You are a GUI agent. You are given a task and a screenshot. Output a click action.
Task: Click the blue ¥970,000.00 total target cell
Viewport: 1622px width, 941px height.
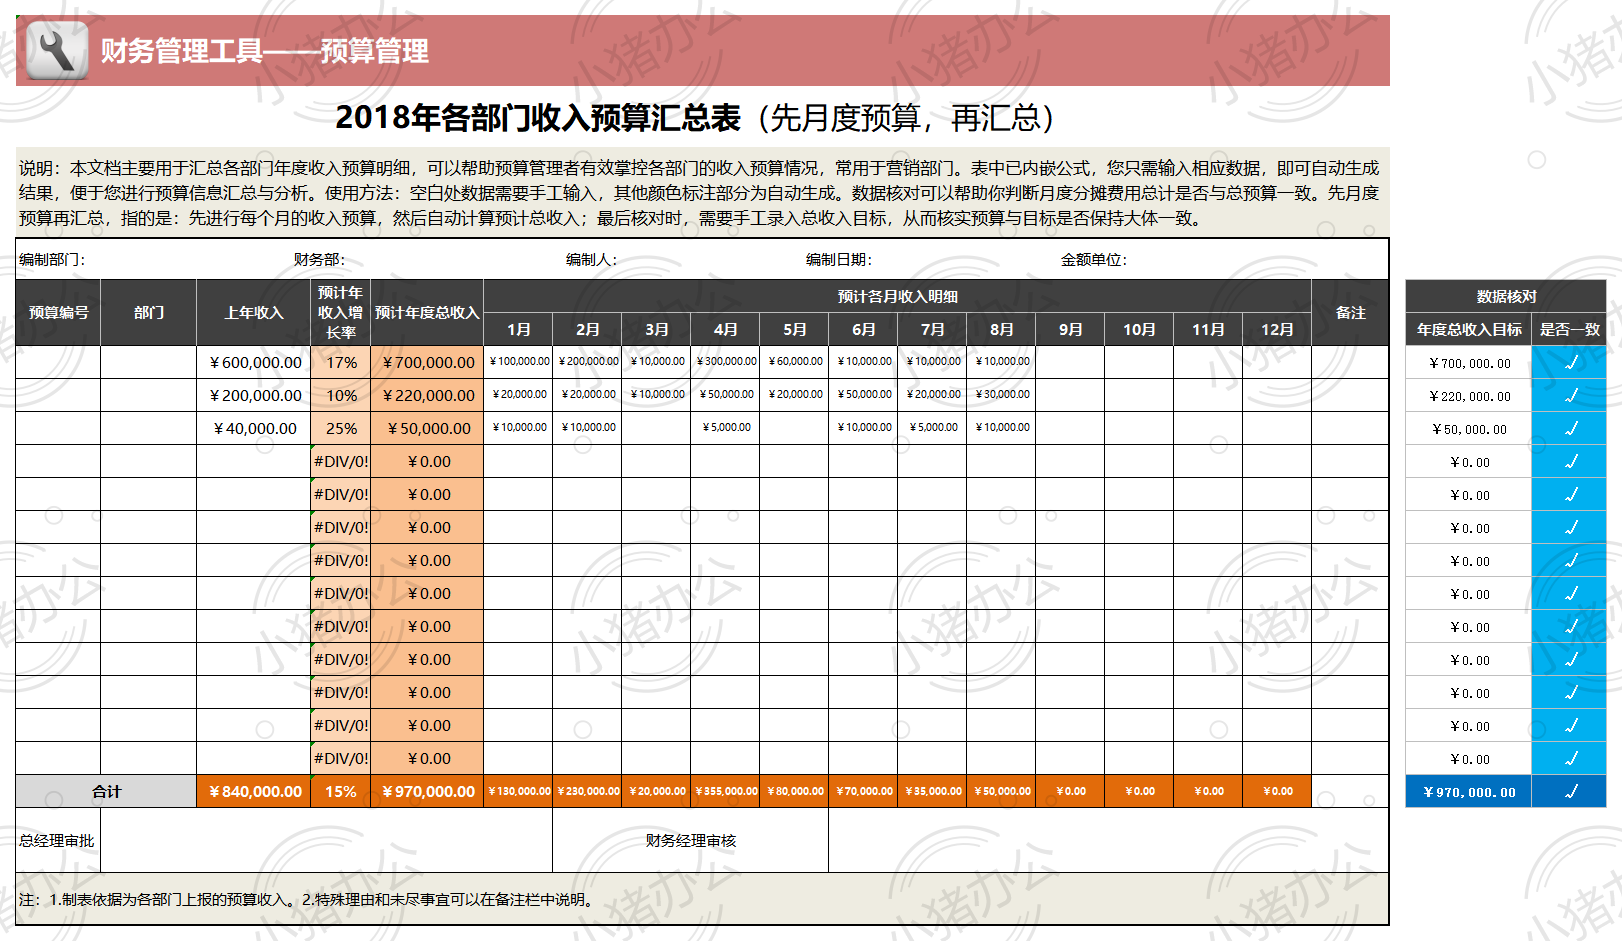(x=1469, y=792)
